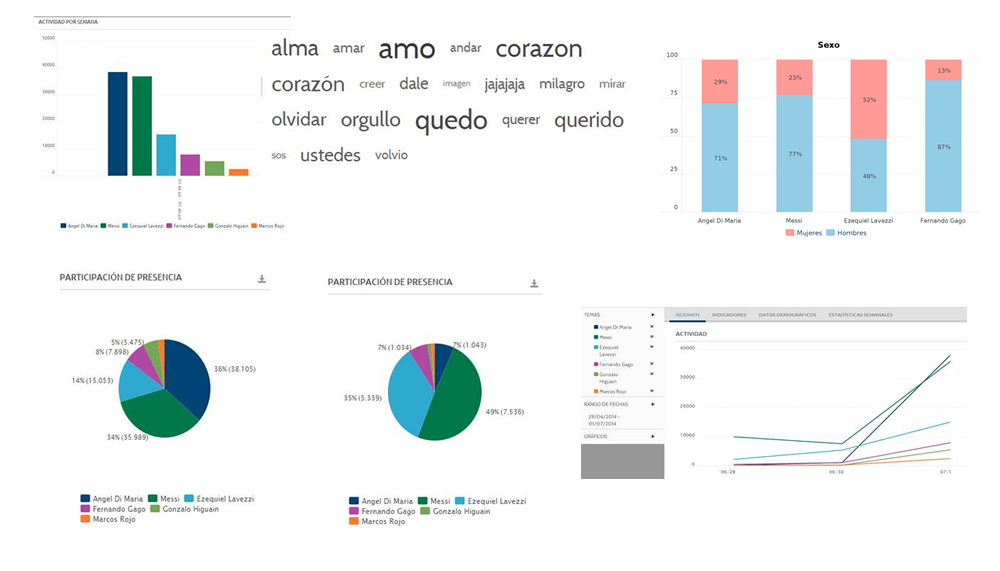The height and width of the screenshot is (571, 1000).
Task: Remove Messi from the Temas list
Action: [652, 337]
